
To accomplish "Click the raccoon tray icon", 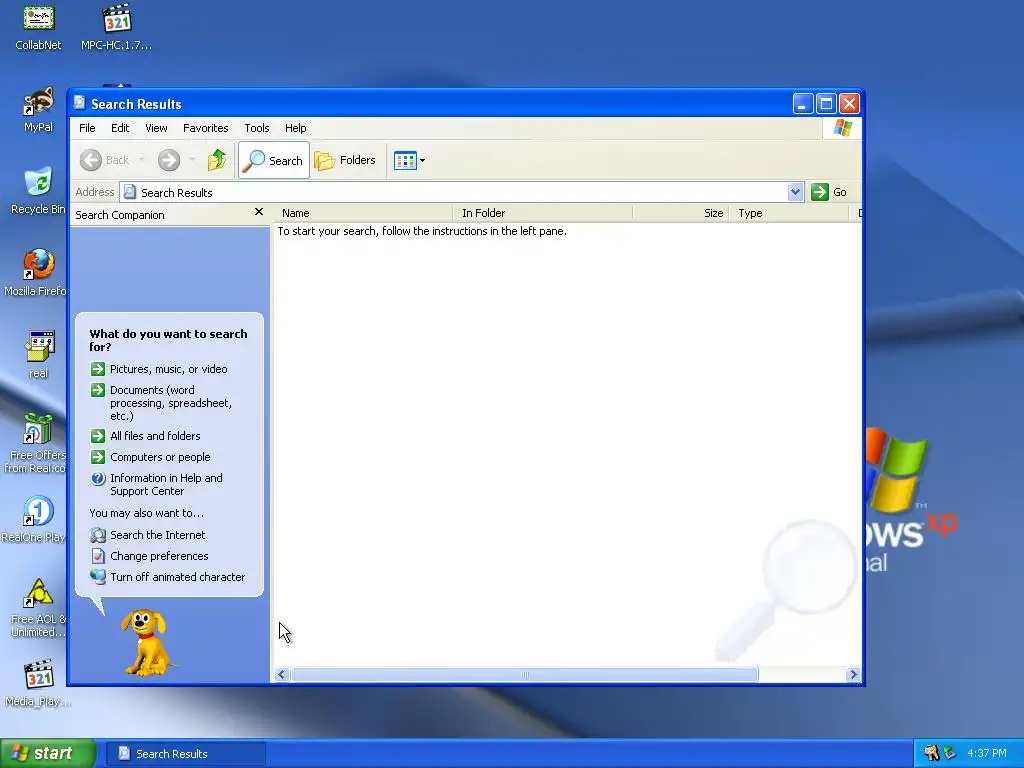I will click(931, 754).
